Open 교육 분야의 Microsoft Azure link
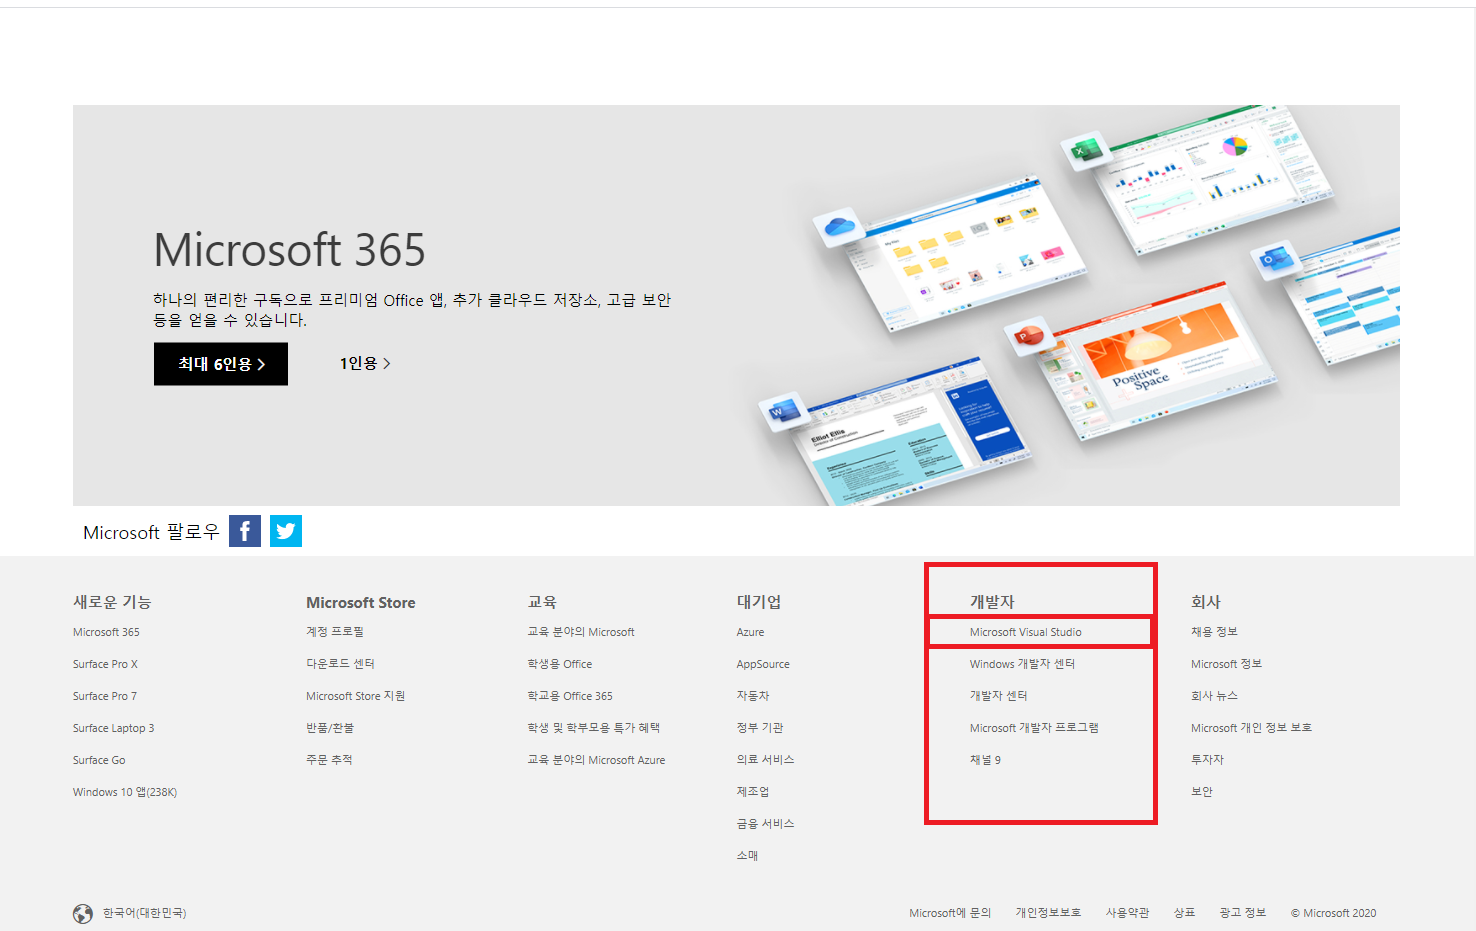 pyautogui.click(x=597, y=760)
